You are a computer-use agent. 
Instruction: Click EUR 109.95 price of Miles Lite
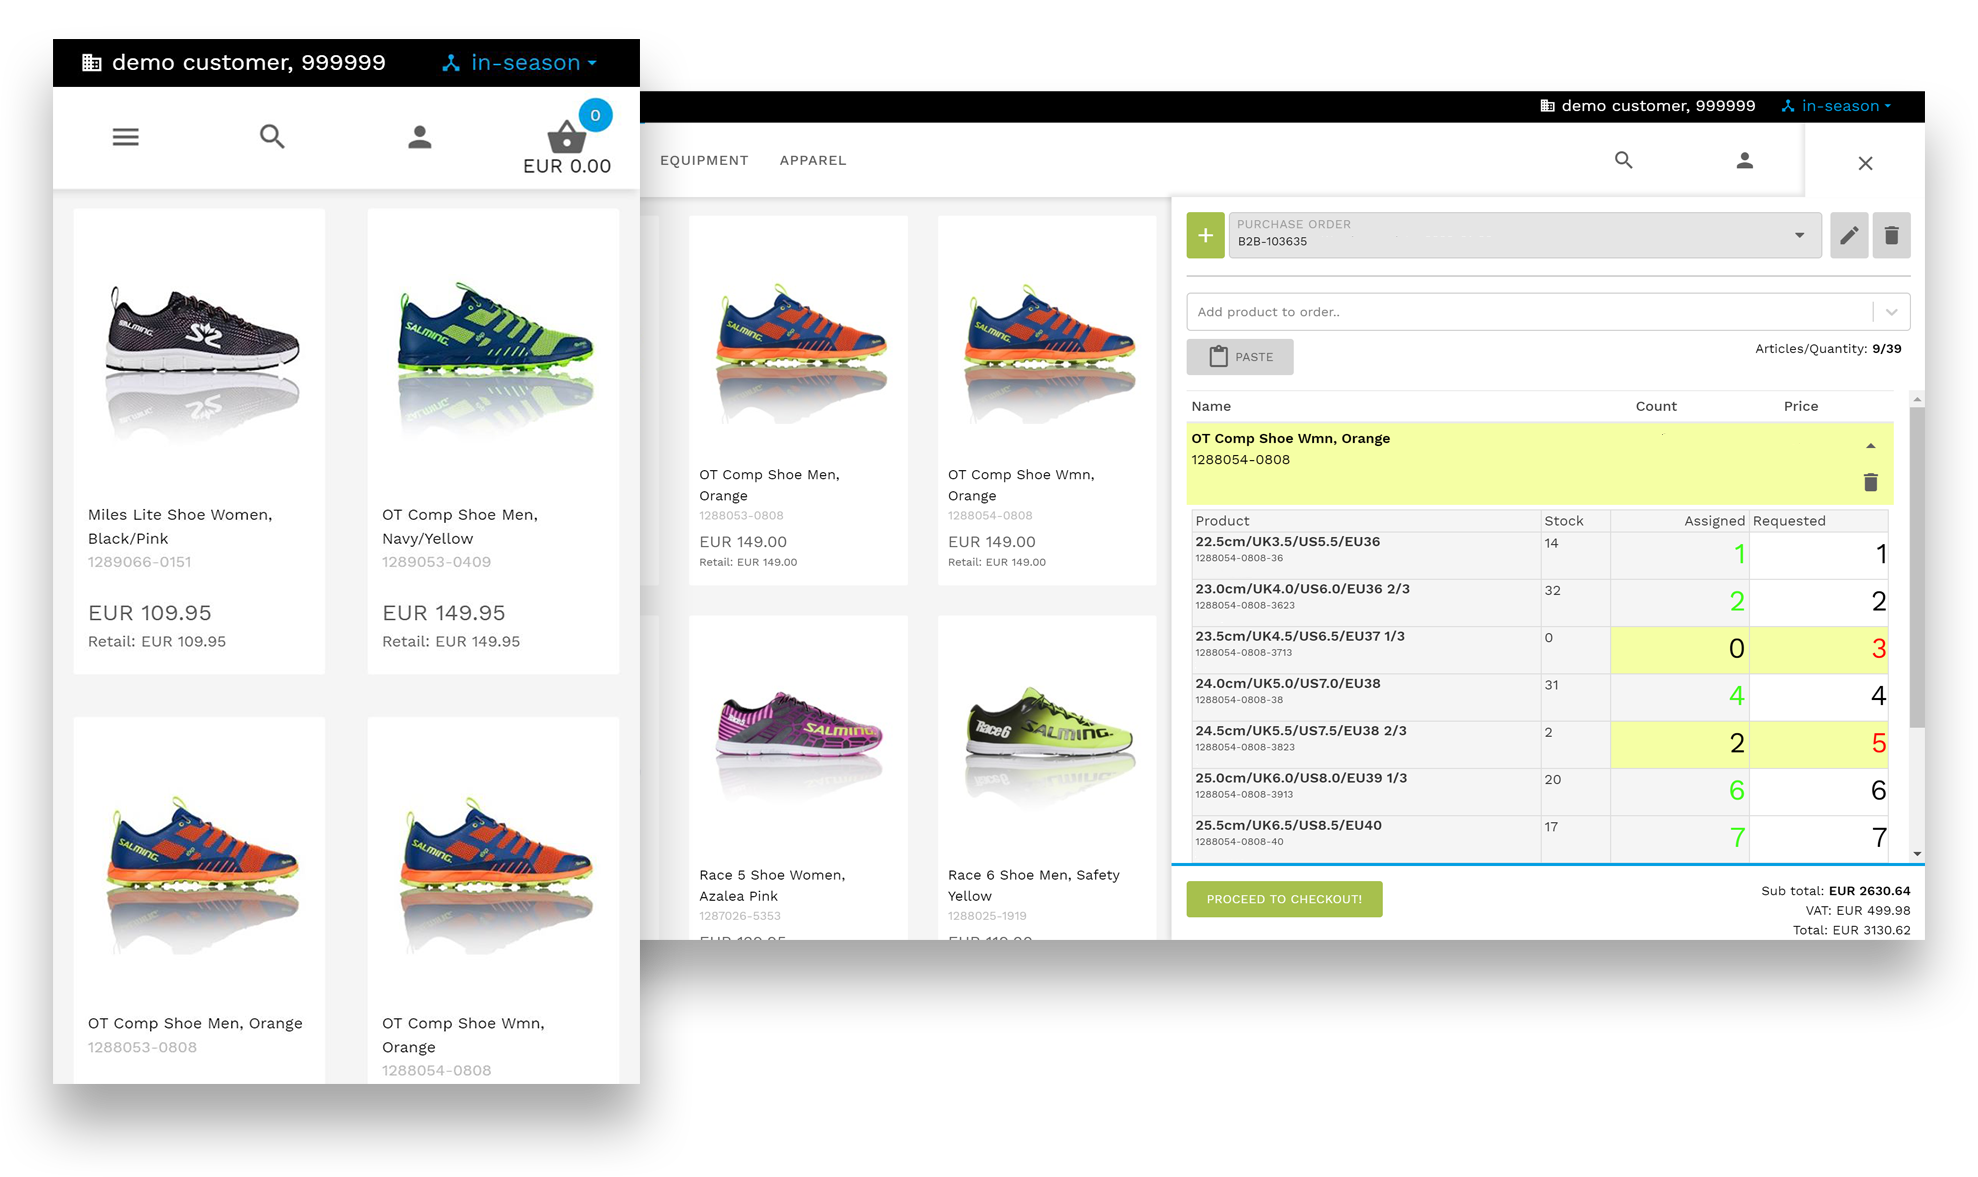click(150, 613)
